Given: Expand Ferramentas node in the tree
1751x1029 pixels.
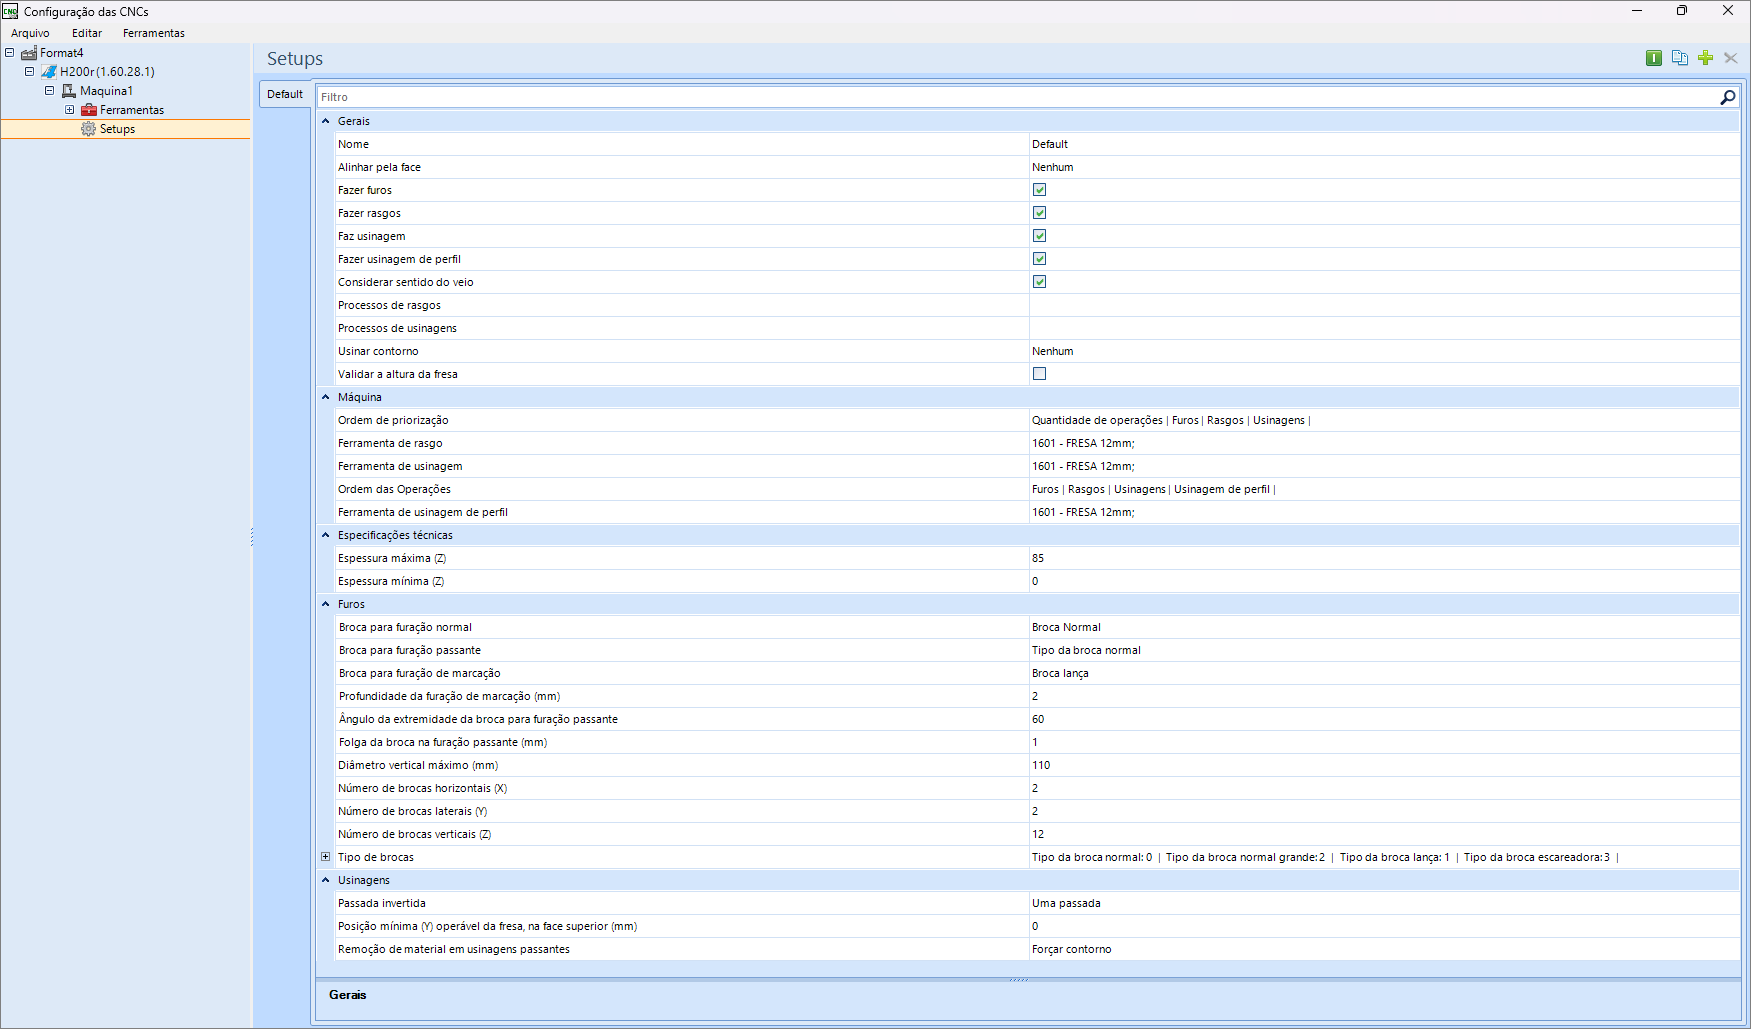Looking at the screenshot, I should (x=69, y=110).
